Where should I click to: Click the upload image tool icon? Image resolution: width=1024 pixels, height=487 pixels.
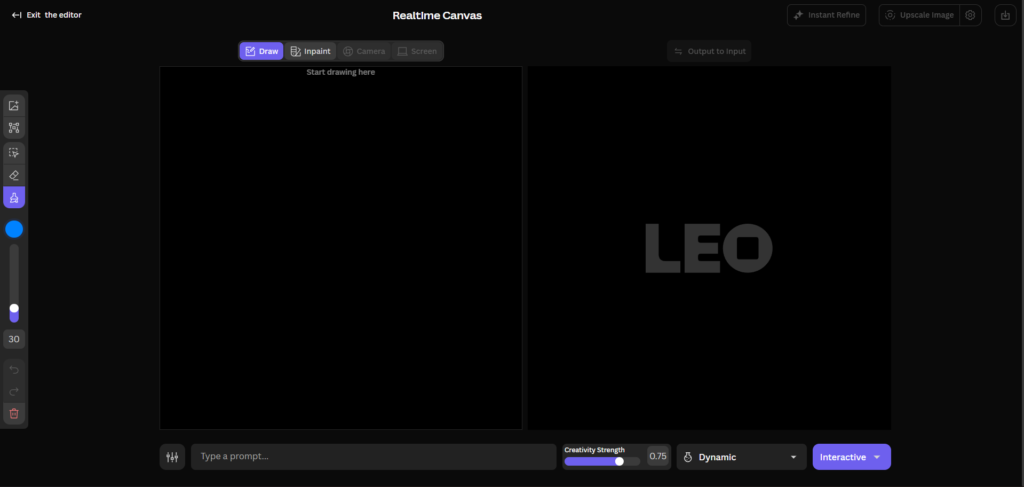click(x=14, y=106)
